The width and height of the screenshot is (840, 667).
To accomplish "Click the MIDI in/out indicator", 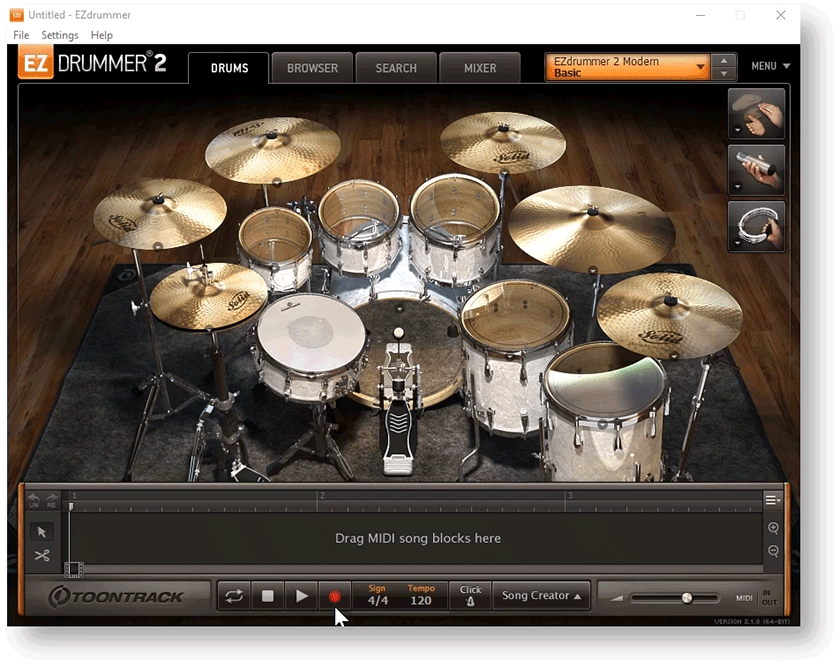I will 757,597.
